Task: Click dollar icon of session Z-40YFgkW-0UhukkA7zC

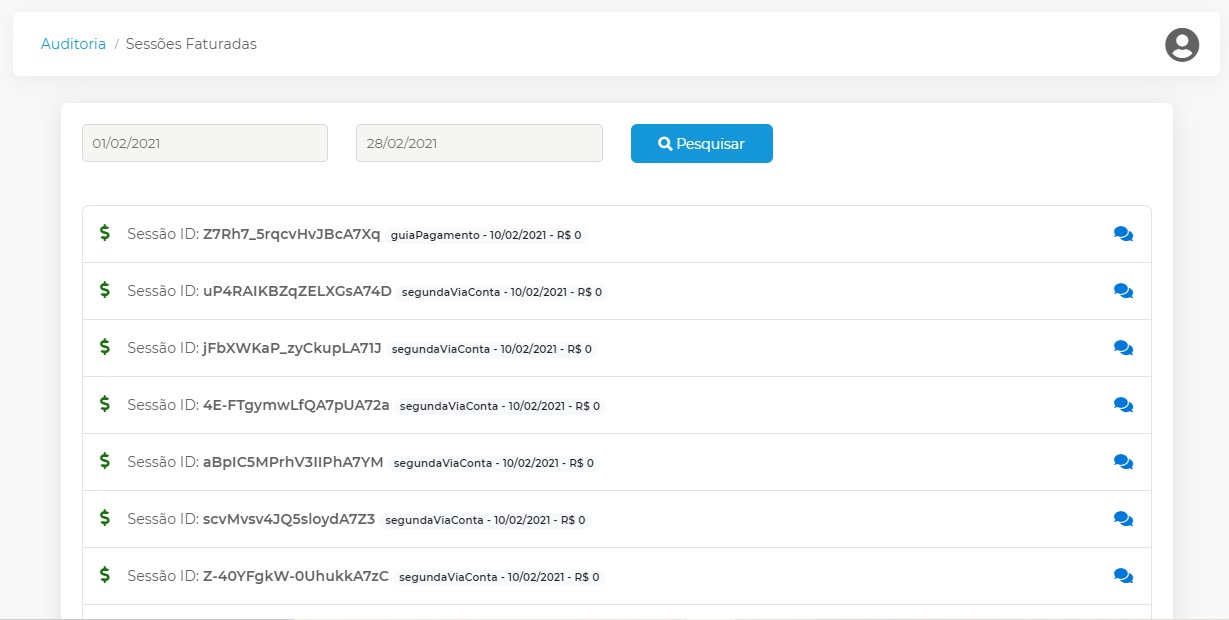Action: click(x=105, y=575)
